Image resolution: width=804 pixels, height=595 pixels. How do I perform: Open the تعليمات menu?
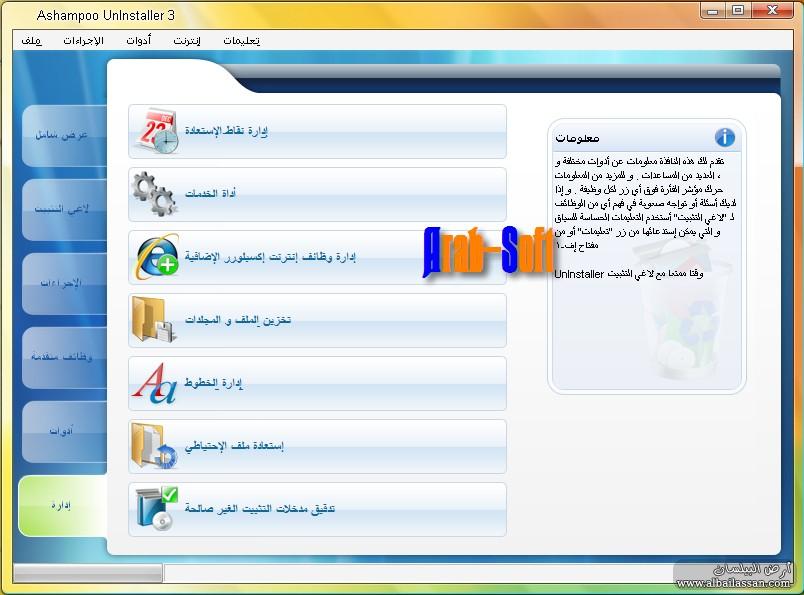coord(242,41)
